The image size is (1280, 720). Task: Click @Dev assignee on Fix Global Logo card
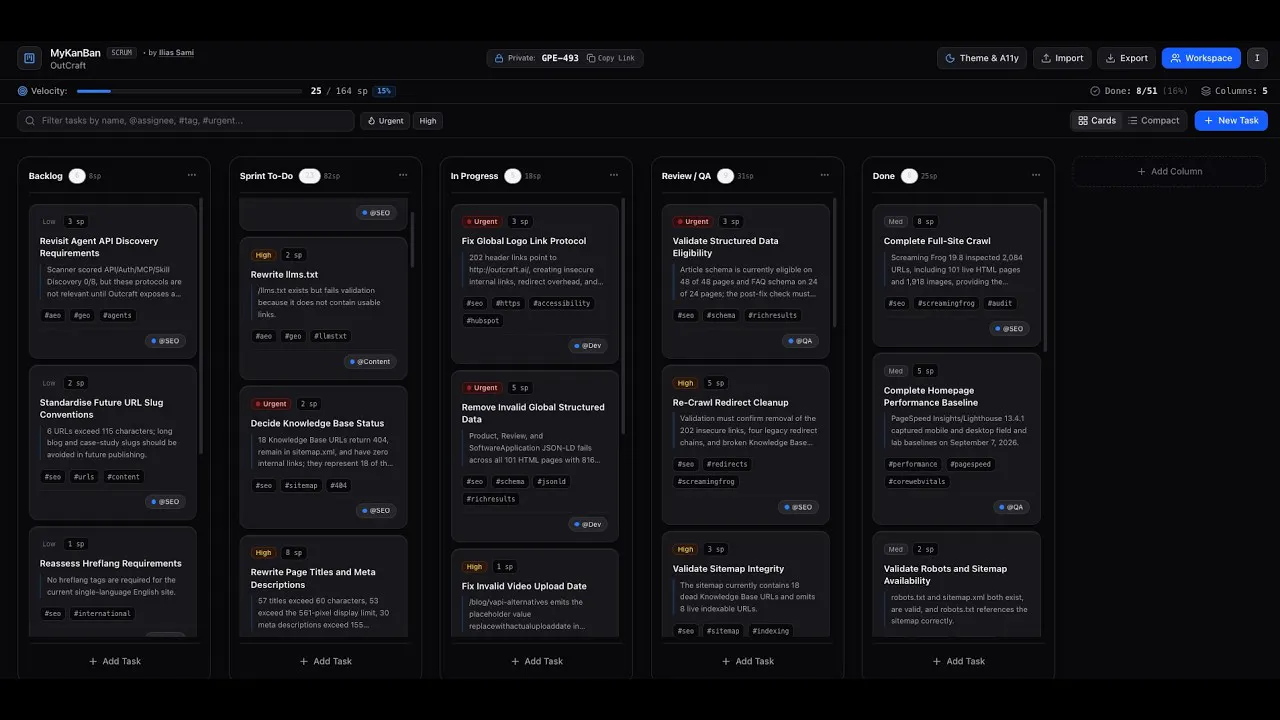pyautogui.click(x=587, y=346)
